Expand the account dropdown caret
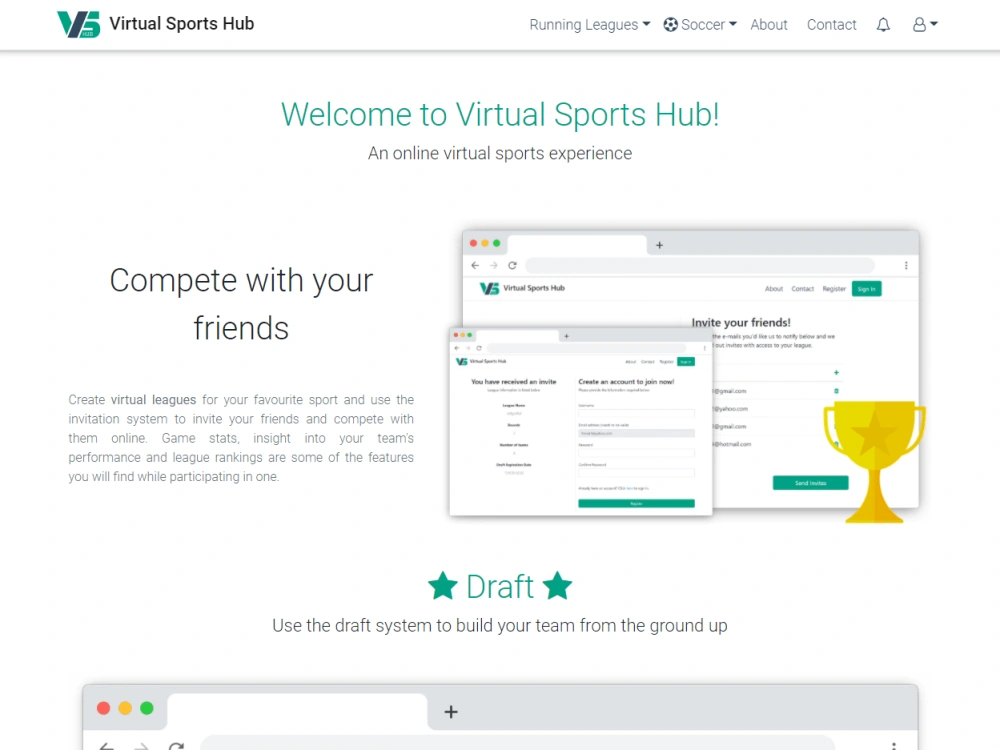1000x750 pixels. [932, 24]
